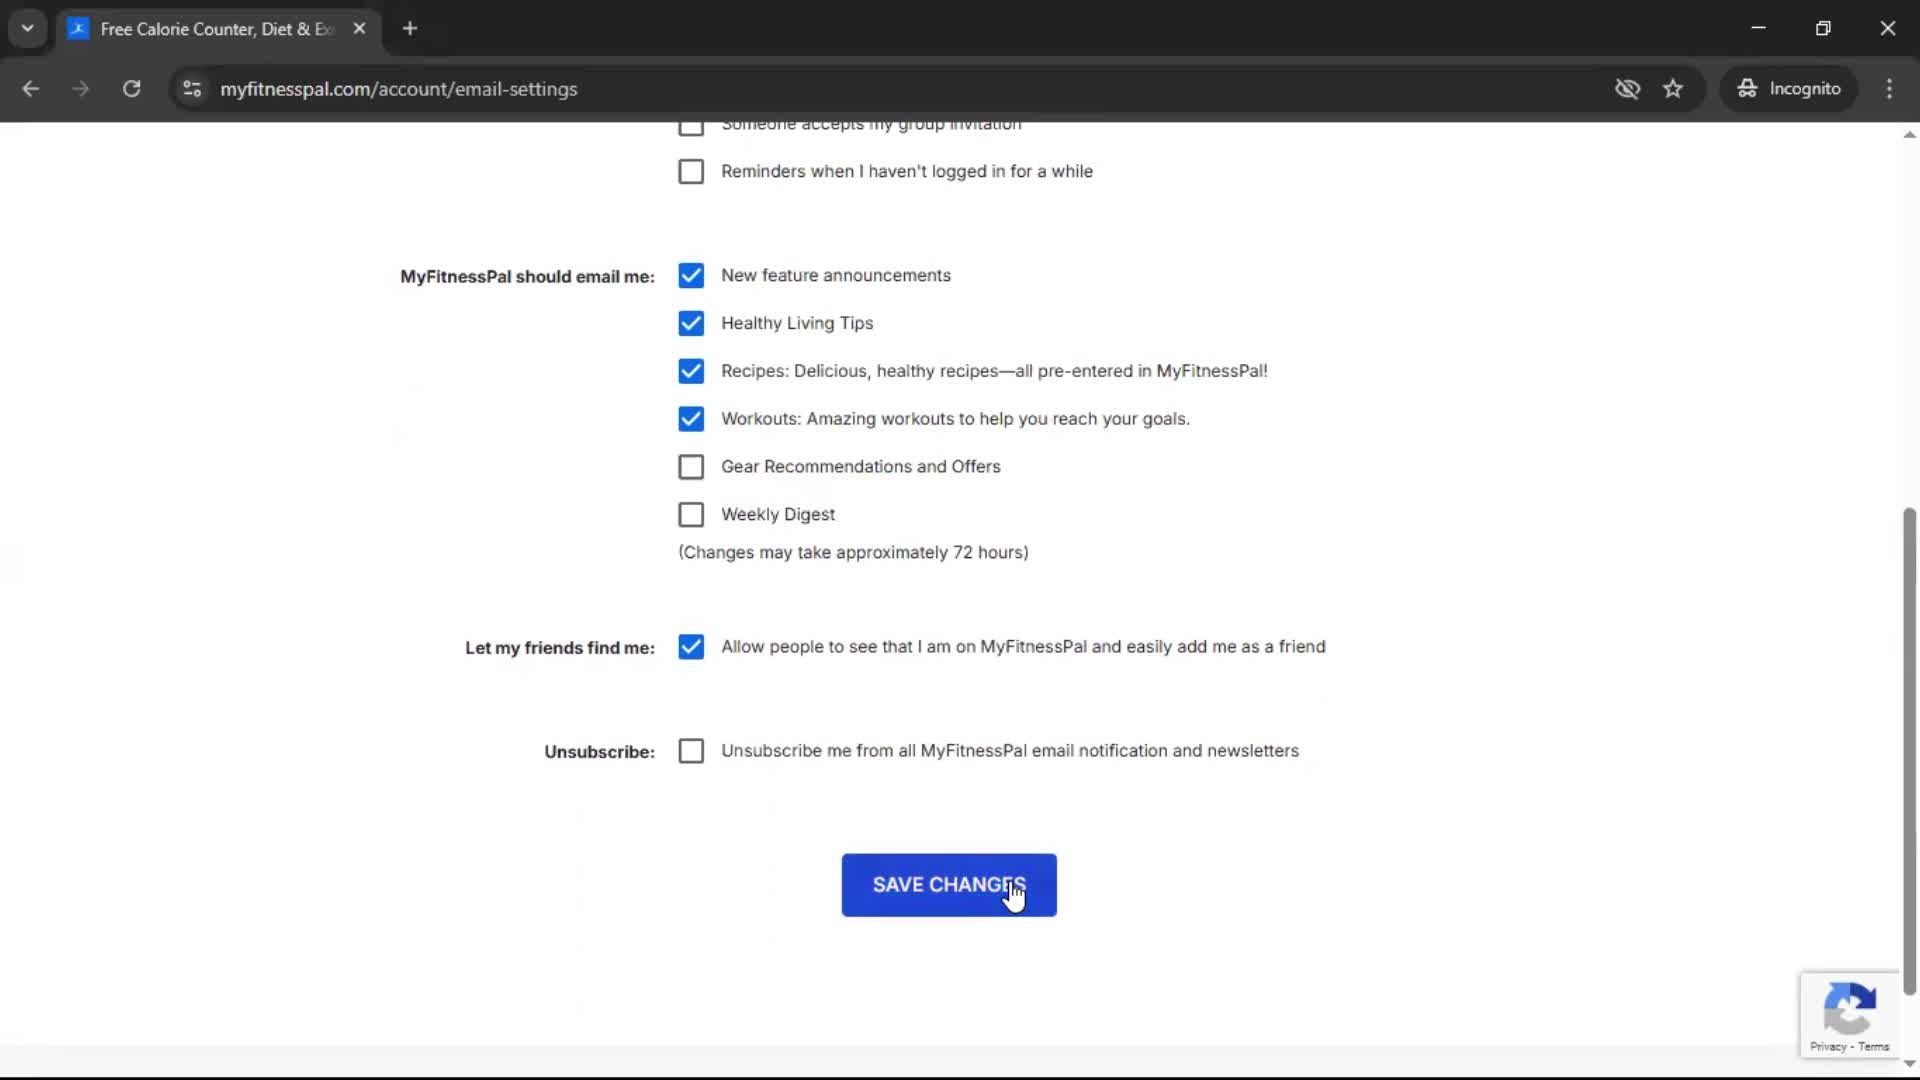This screenshot has height=1080, width=1920.
Task: Bookmark this page with the star icon
Action: (1673, 89)
